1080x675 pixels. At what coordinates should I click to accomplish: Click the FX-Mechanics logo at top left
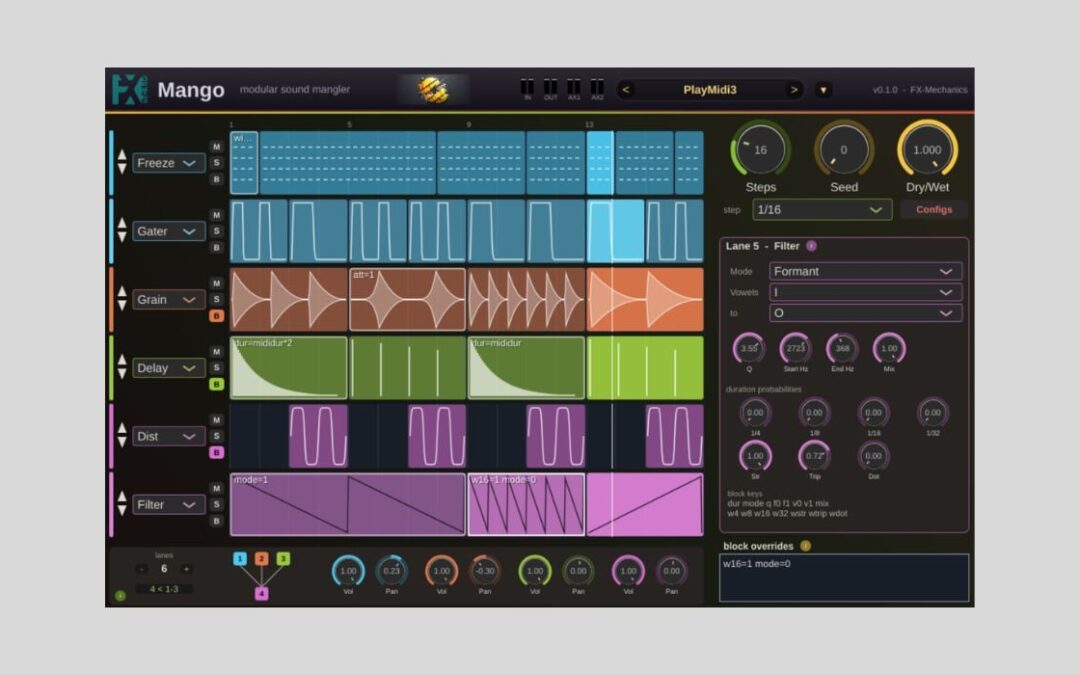(129, 90)
